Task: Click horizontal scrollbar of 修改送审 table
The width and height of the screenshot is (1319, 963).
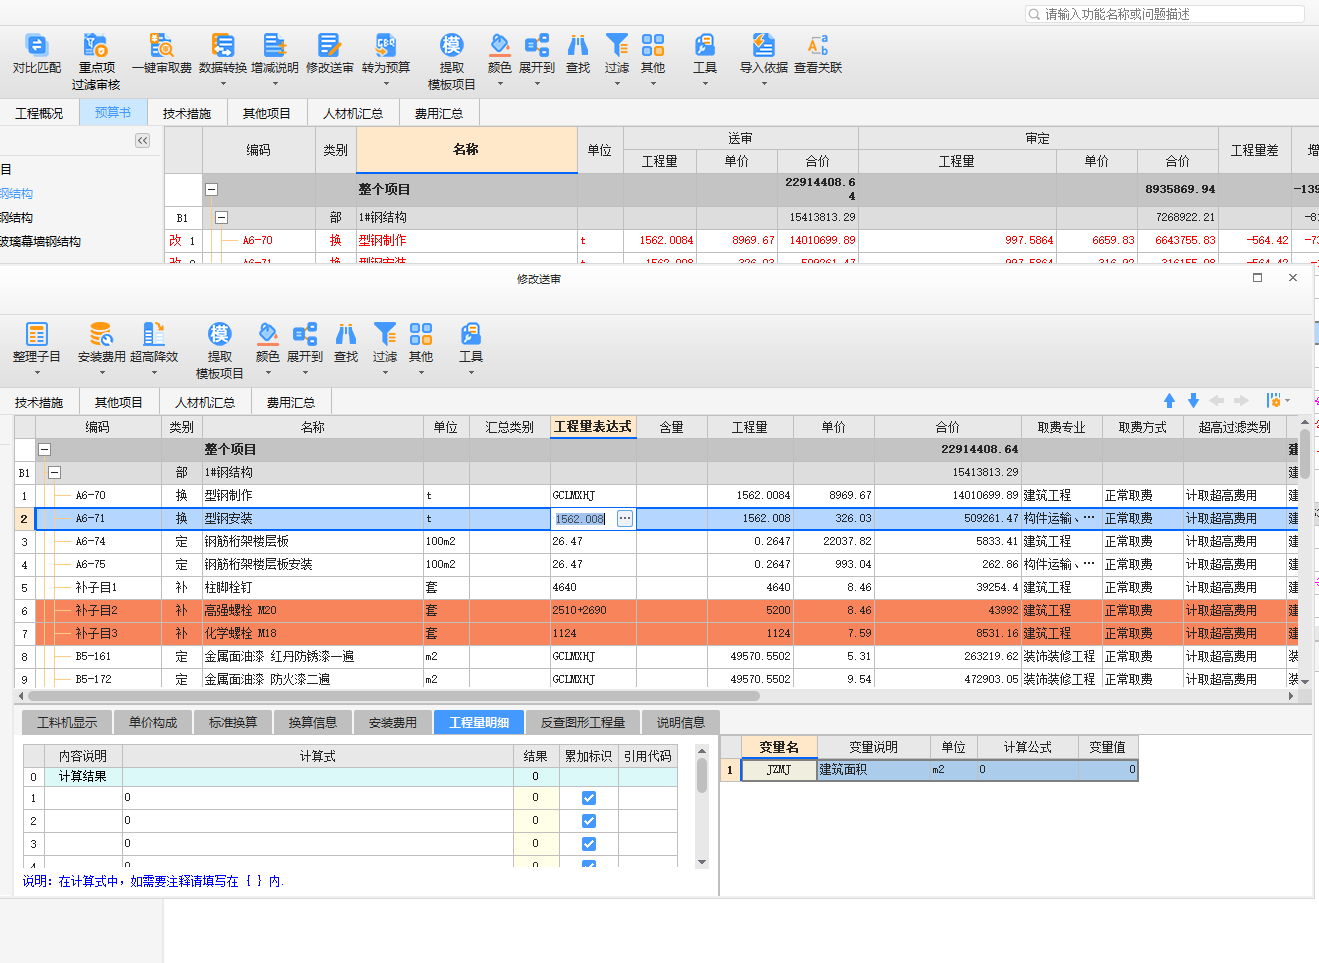Action: 394,695
